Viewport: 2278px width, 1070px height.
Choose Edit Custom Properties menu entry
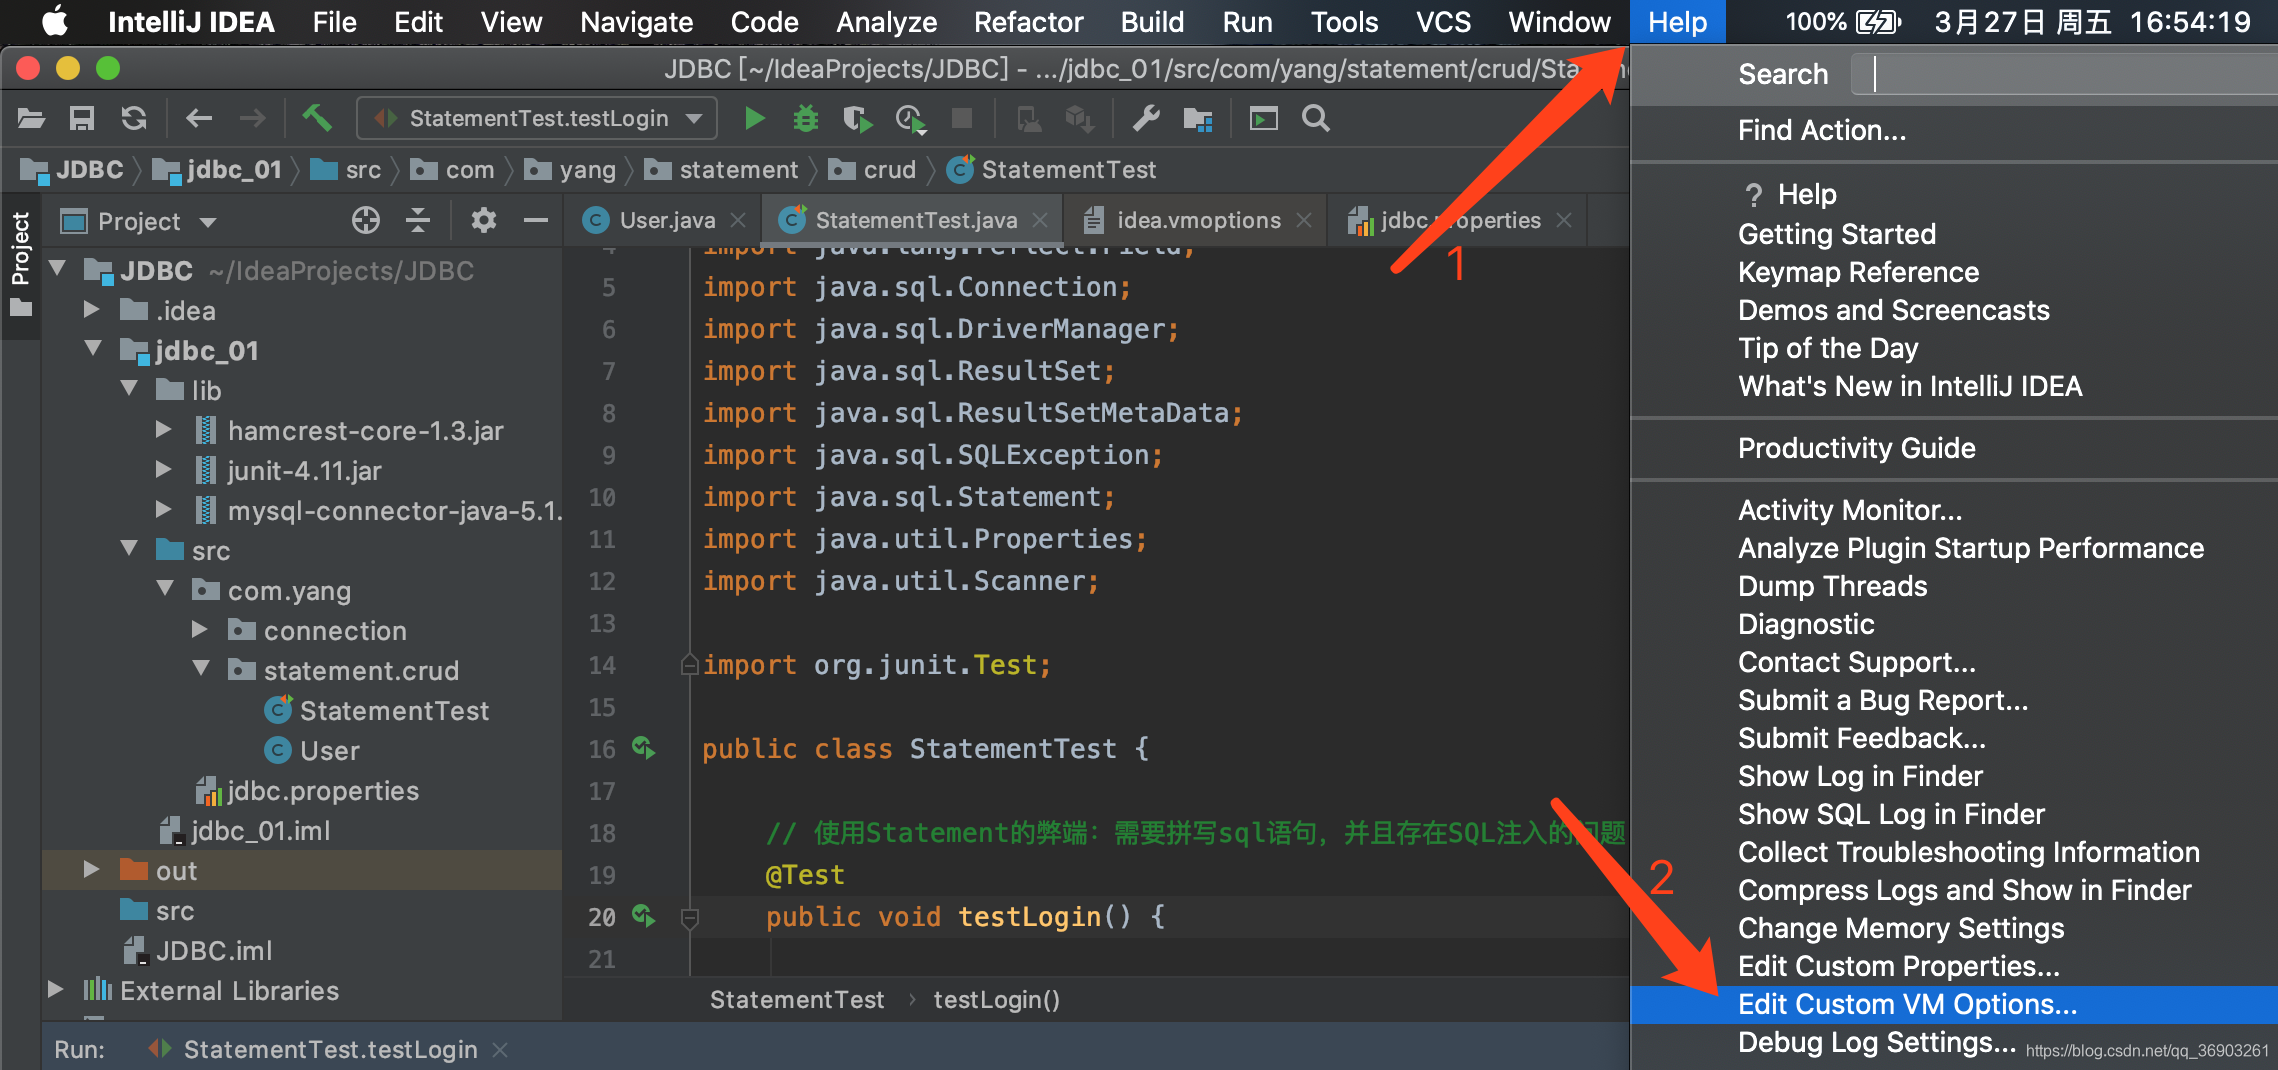(x=1954, y=966)
